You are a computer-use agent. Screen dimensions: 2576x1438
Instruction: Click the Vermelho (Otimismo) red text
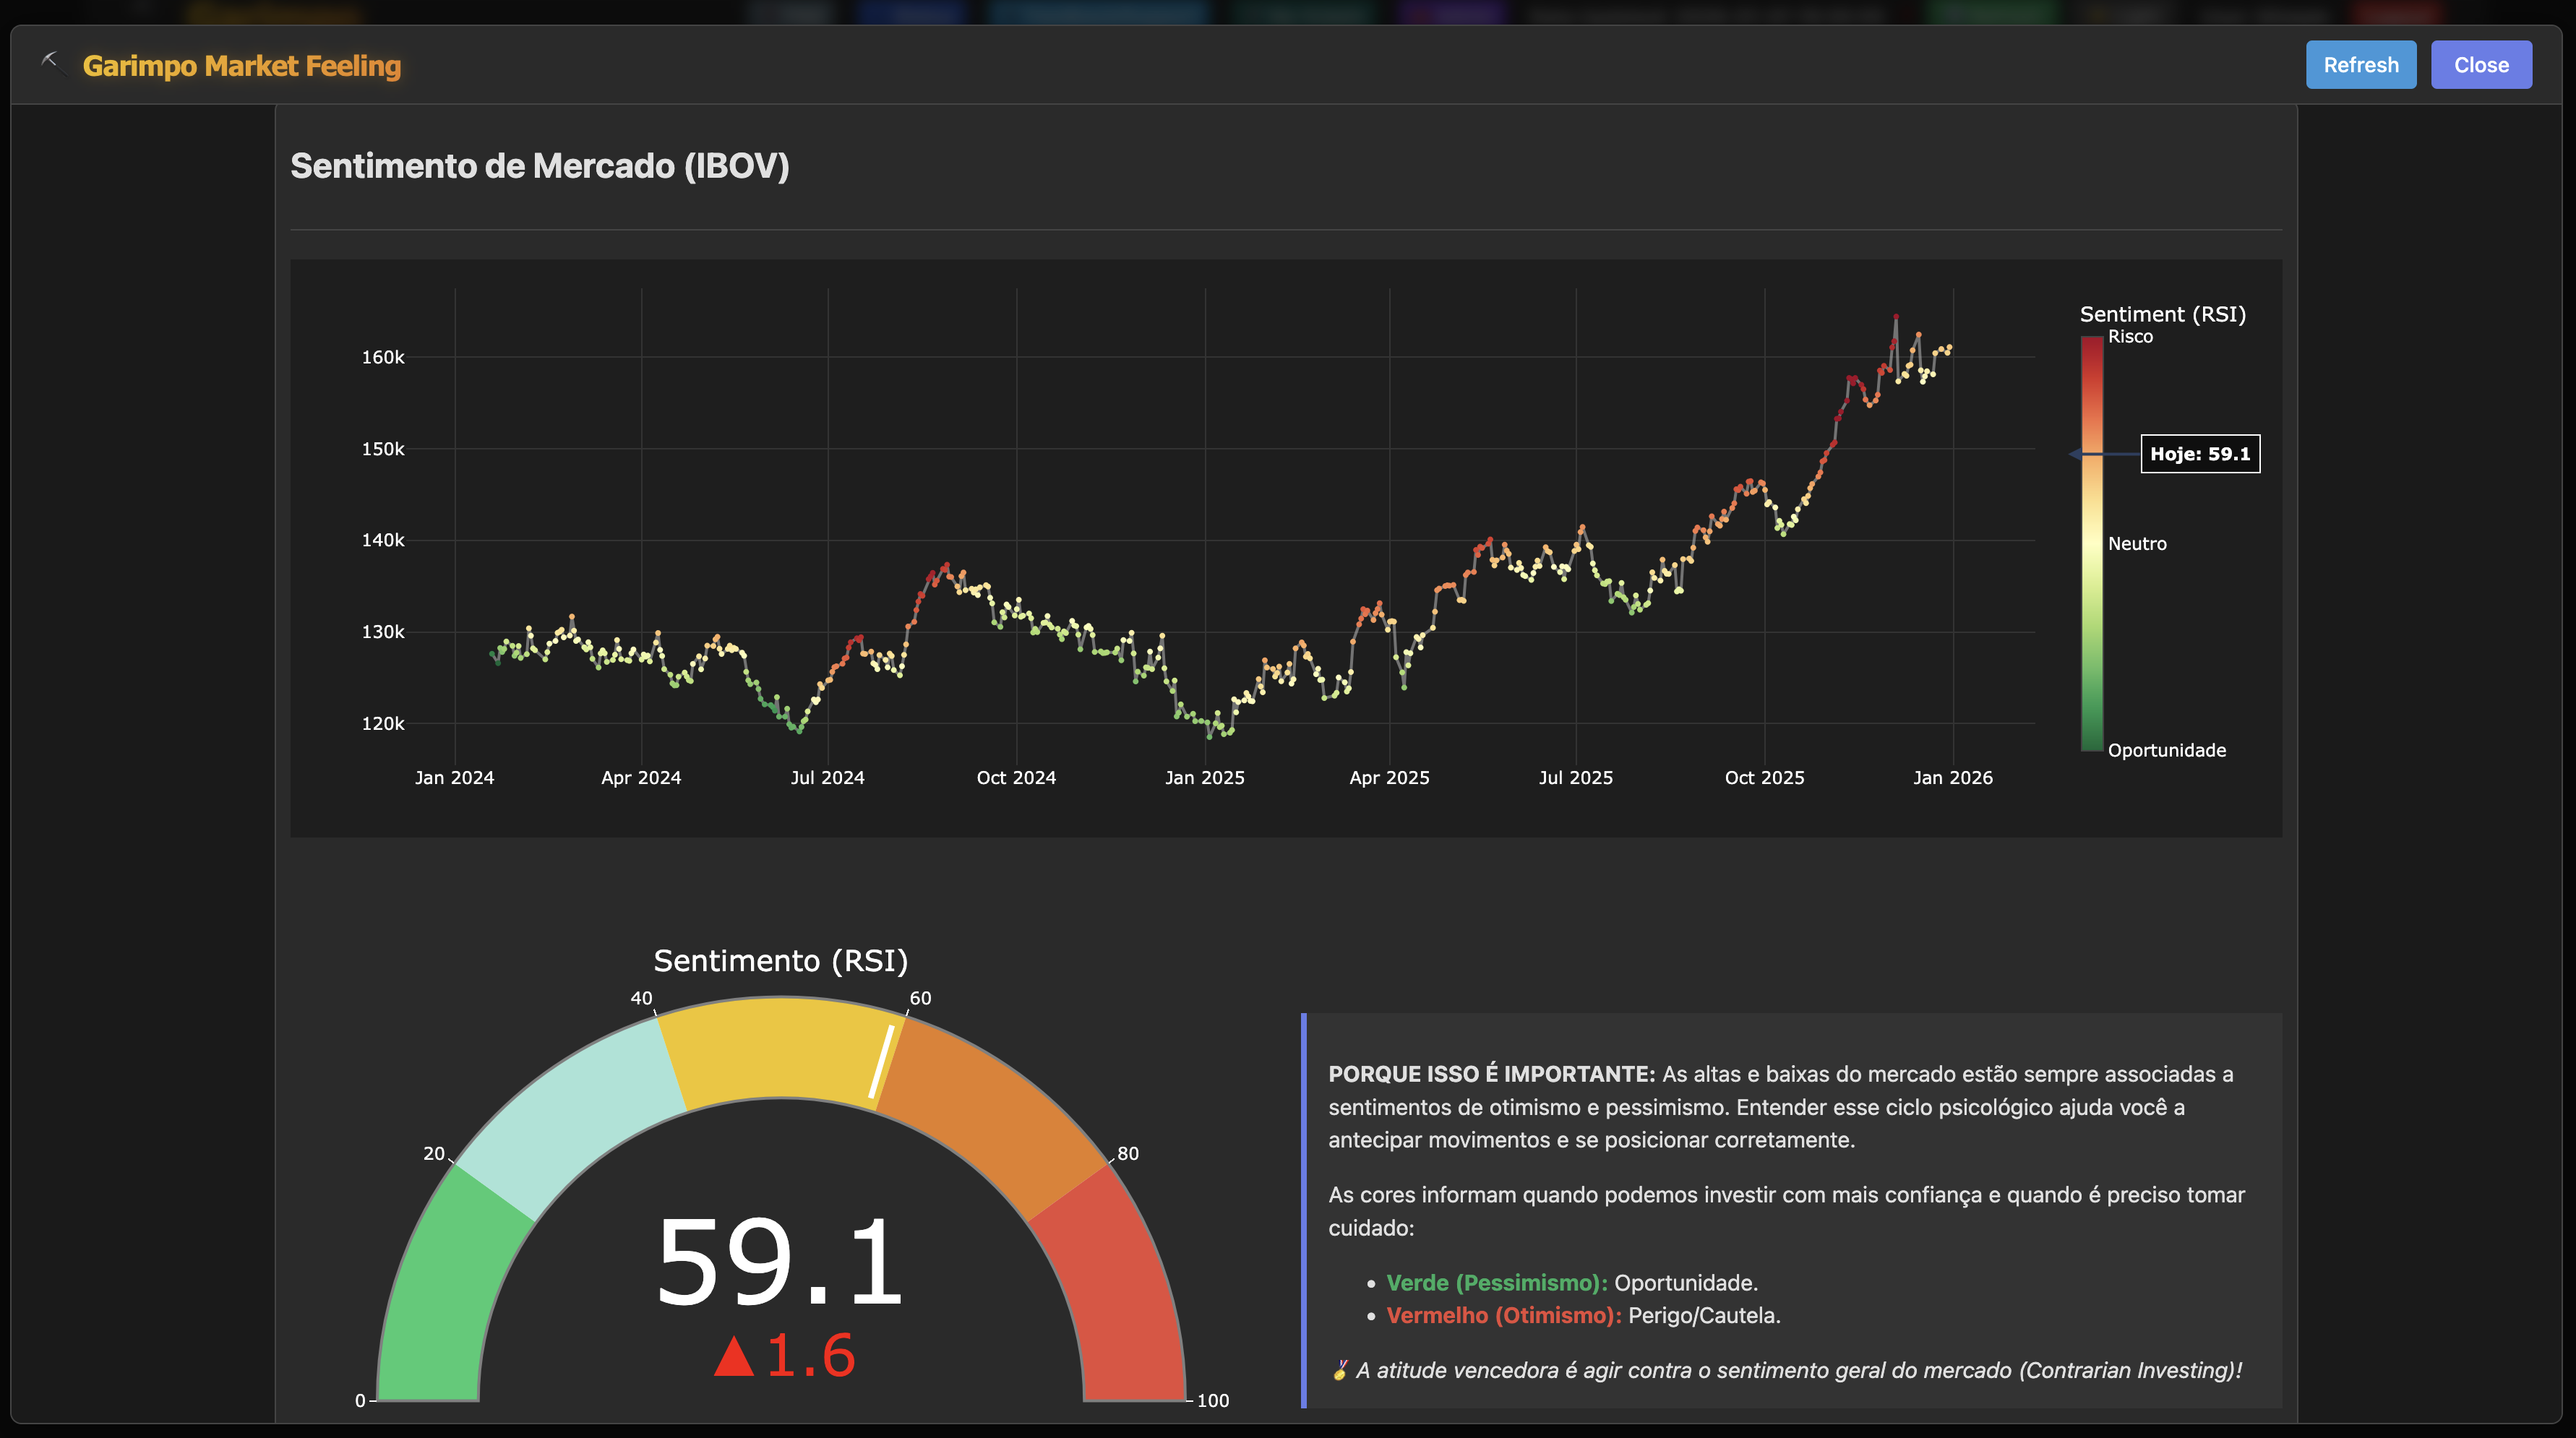pos(1503,1316)
